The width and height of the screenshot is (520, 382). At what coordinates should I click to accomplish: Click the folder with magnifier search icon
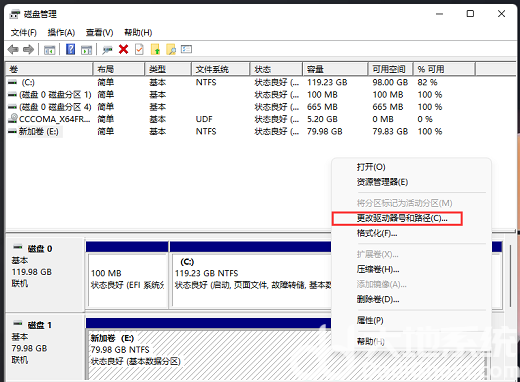pos(171,49)
